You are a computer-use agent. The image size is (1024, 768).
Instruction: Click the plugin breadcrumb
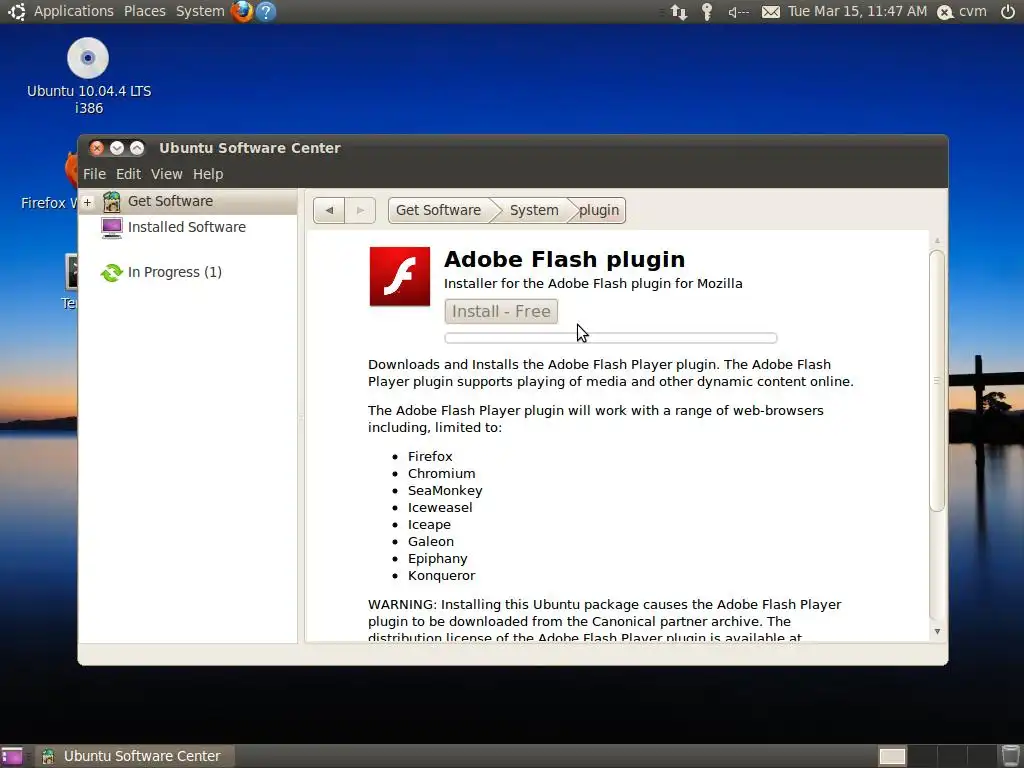[599, 210]
